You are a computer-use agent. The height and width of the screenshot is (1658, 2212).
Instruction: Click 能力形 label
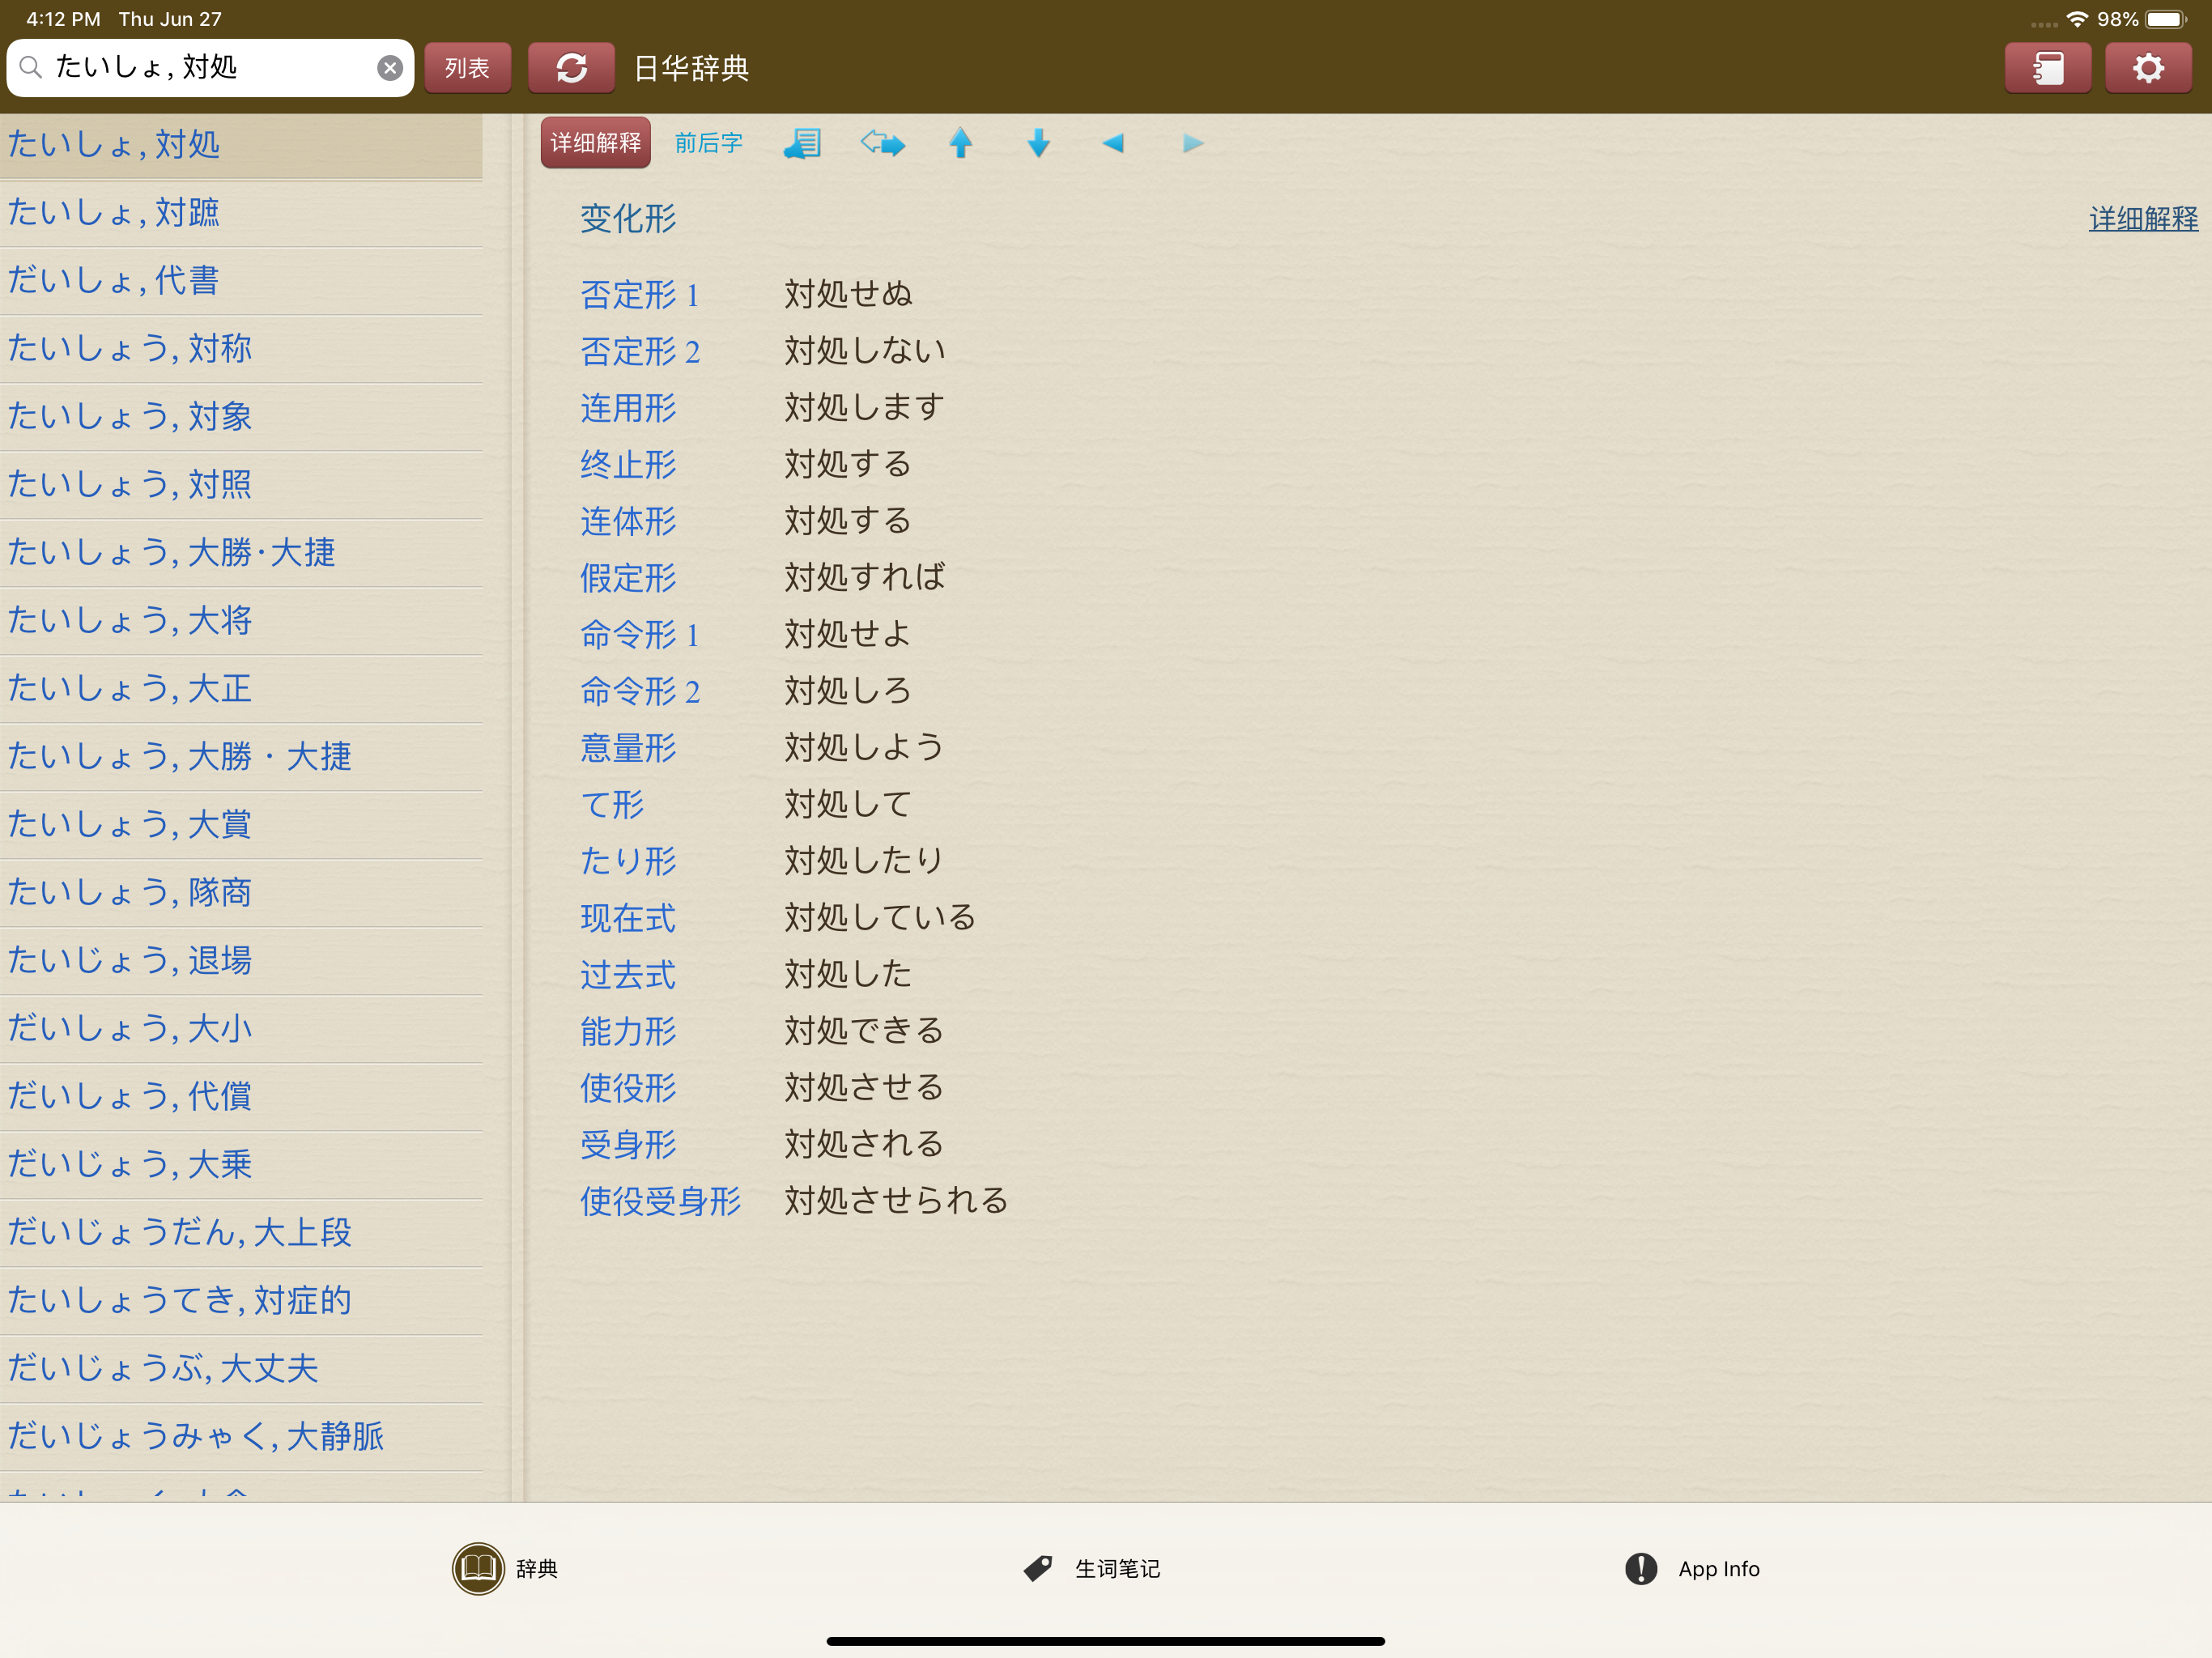[628, 1031]
